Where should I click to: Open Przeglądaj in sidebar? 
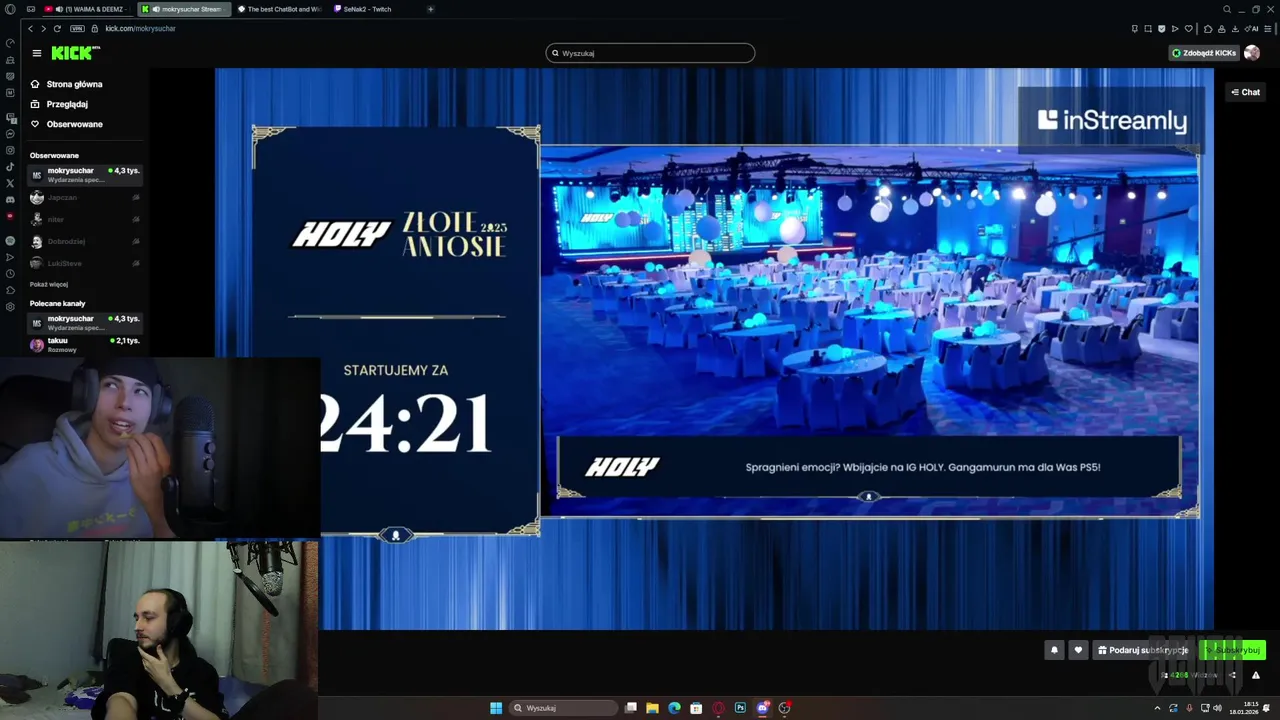[x=59, y=104]
